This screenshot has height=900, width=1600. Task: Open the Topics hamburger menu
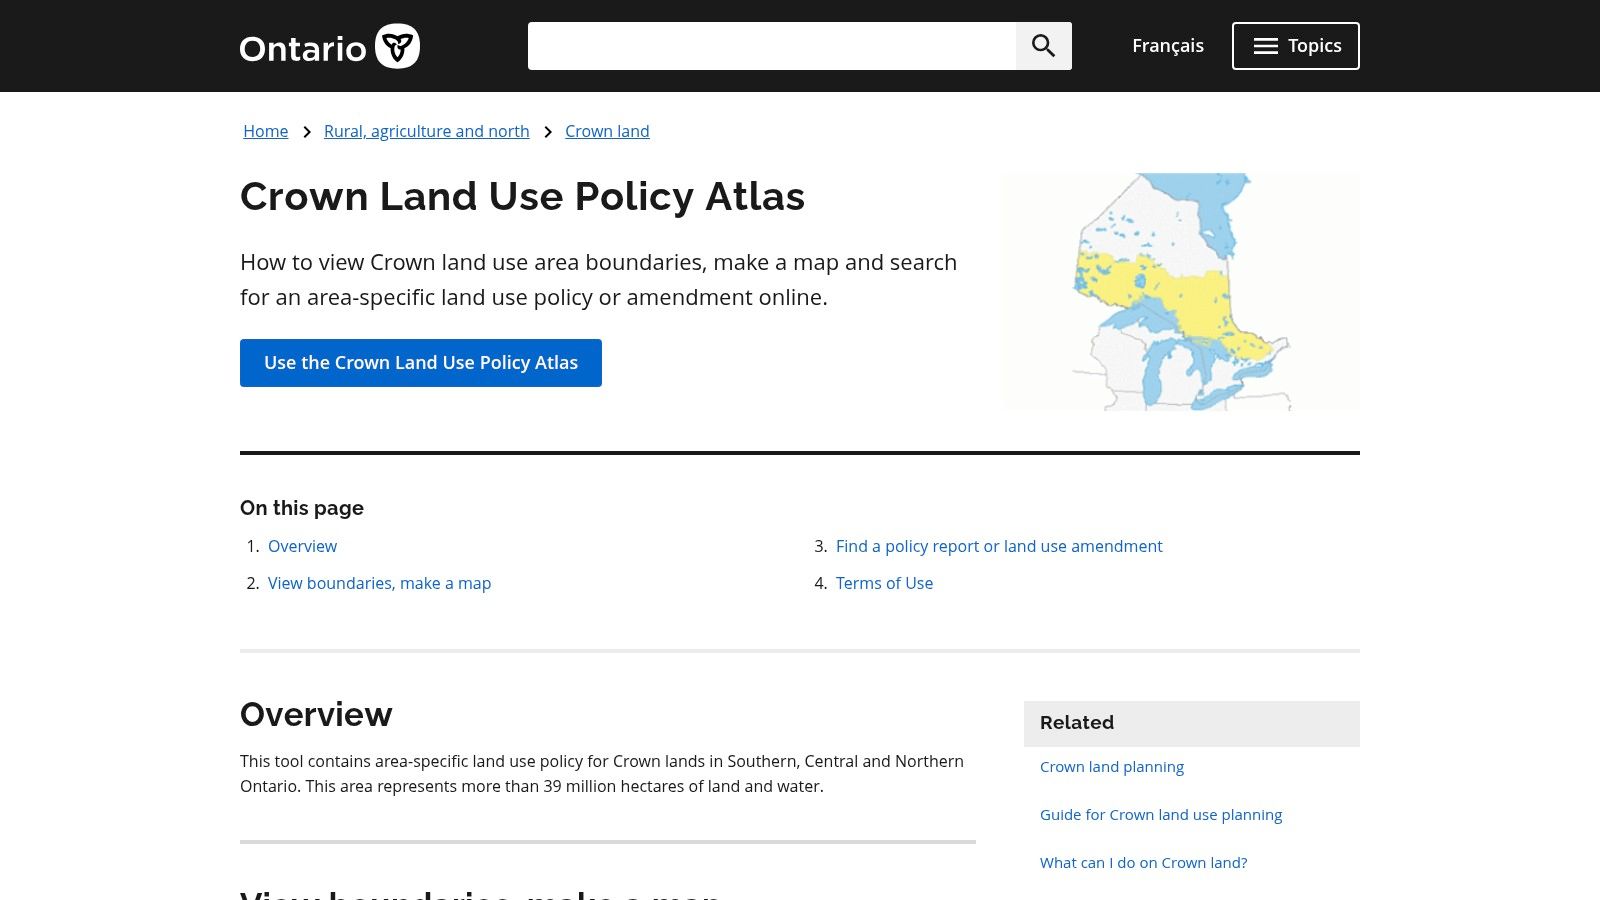pyautogui.click(x=1295, y=46)
